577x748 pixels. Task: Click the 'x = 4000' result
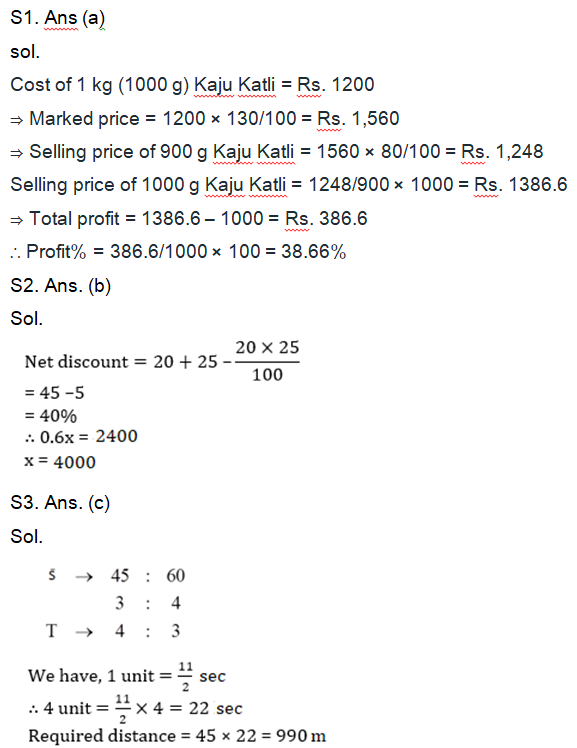click(60, 462)
